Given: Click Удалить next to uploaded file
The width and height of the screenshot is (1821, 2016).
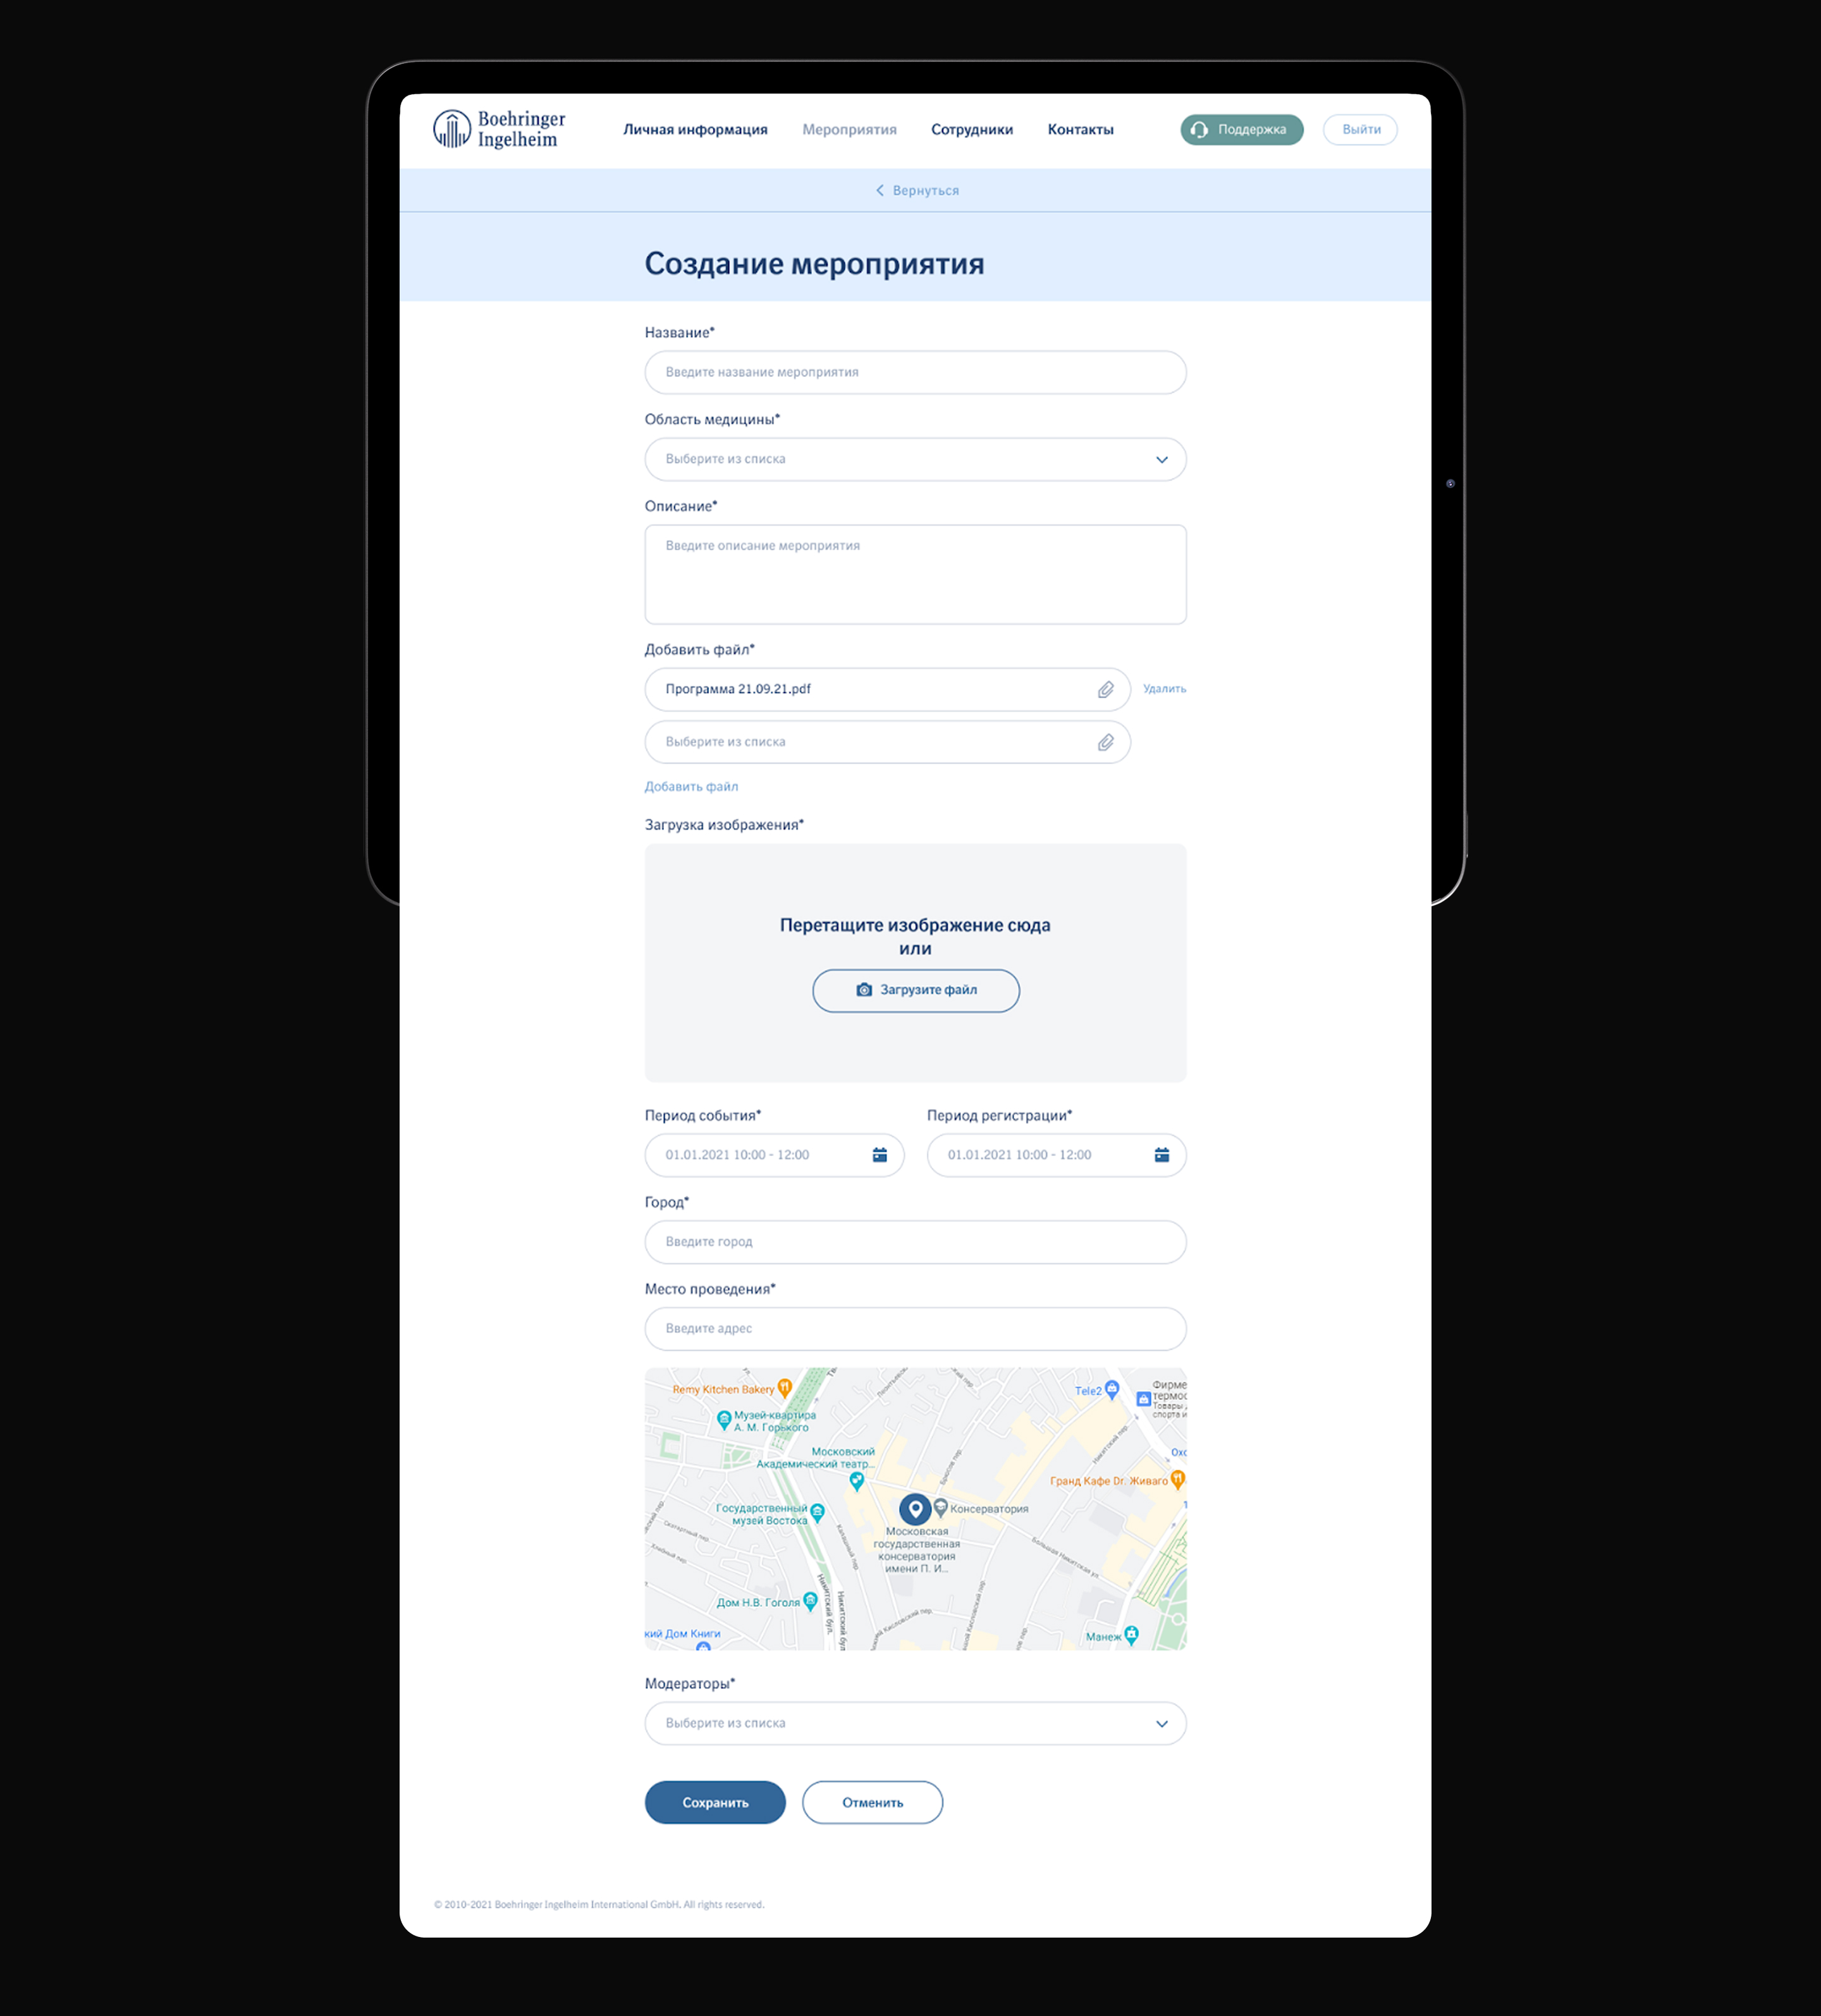Looking at the screenshot, I should (1164, 689).
